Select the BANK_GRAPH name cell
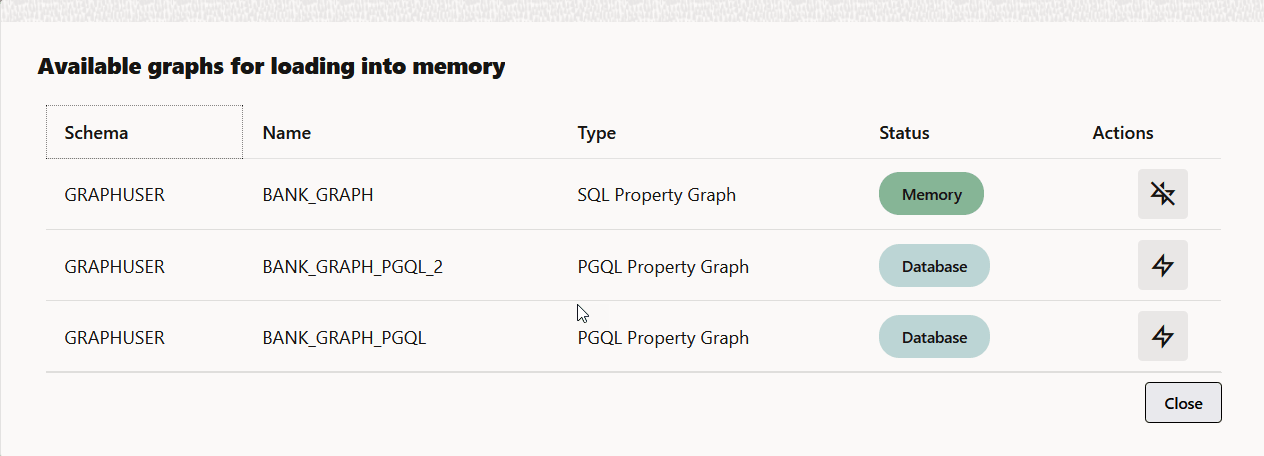Screen dimensions: 1264x456 pos(318,195)
